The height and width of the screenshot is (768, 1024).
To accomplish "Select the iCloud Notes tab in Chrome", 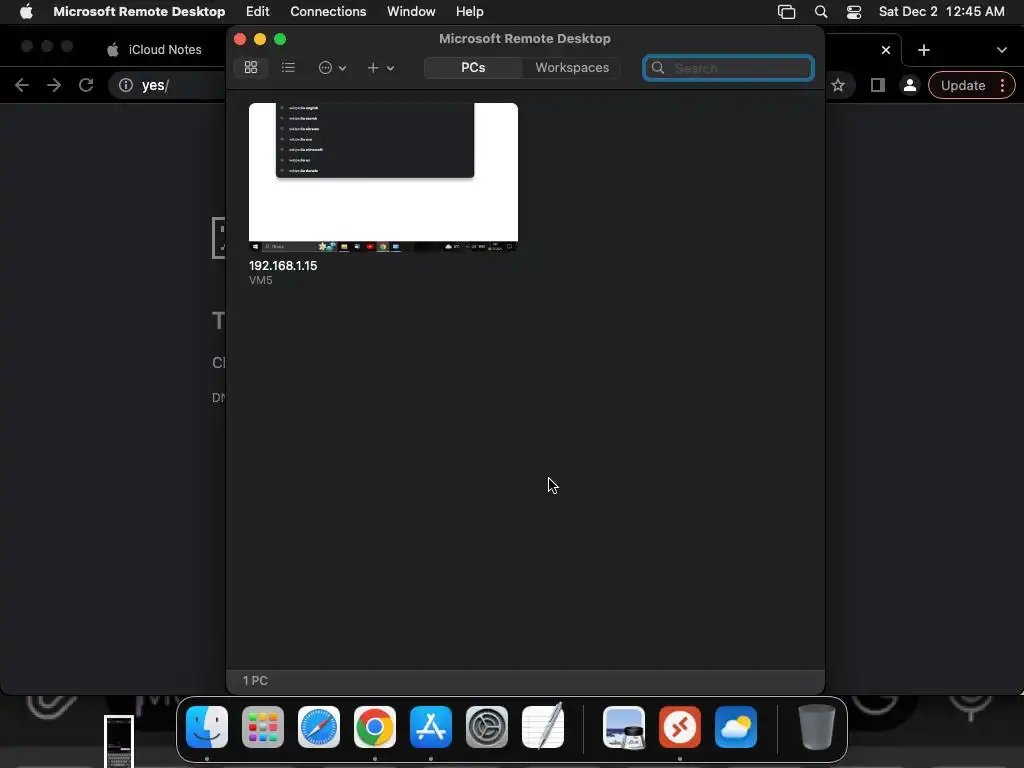I will coord(155,50).
